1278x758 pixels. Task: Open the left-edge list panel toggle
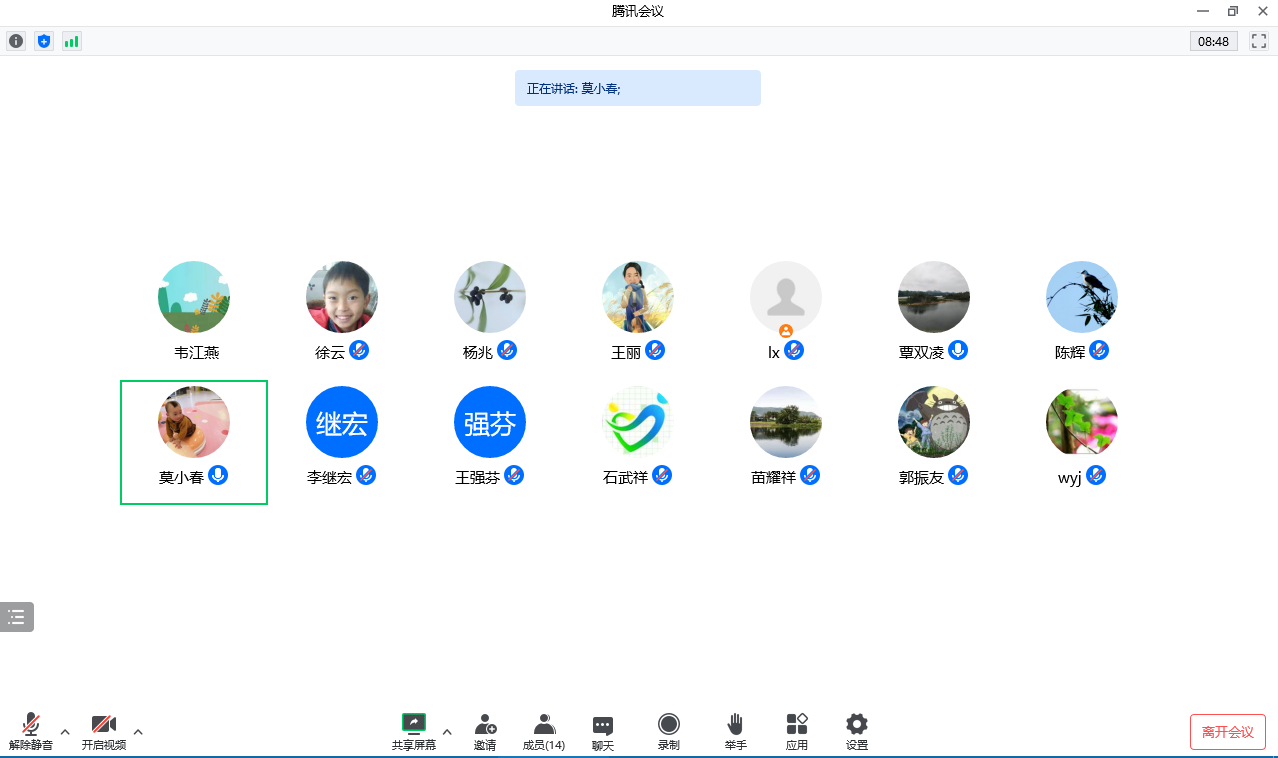click(16, 617)
